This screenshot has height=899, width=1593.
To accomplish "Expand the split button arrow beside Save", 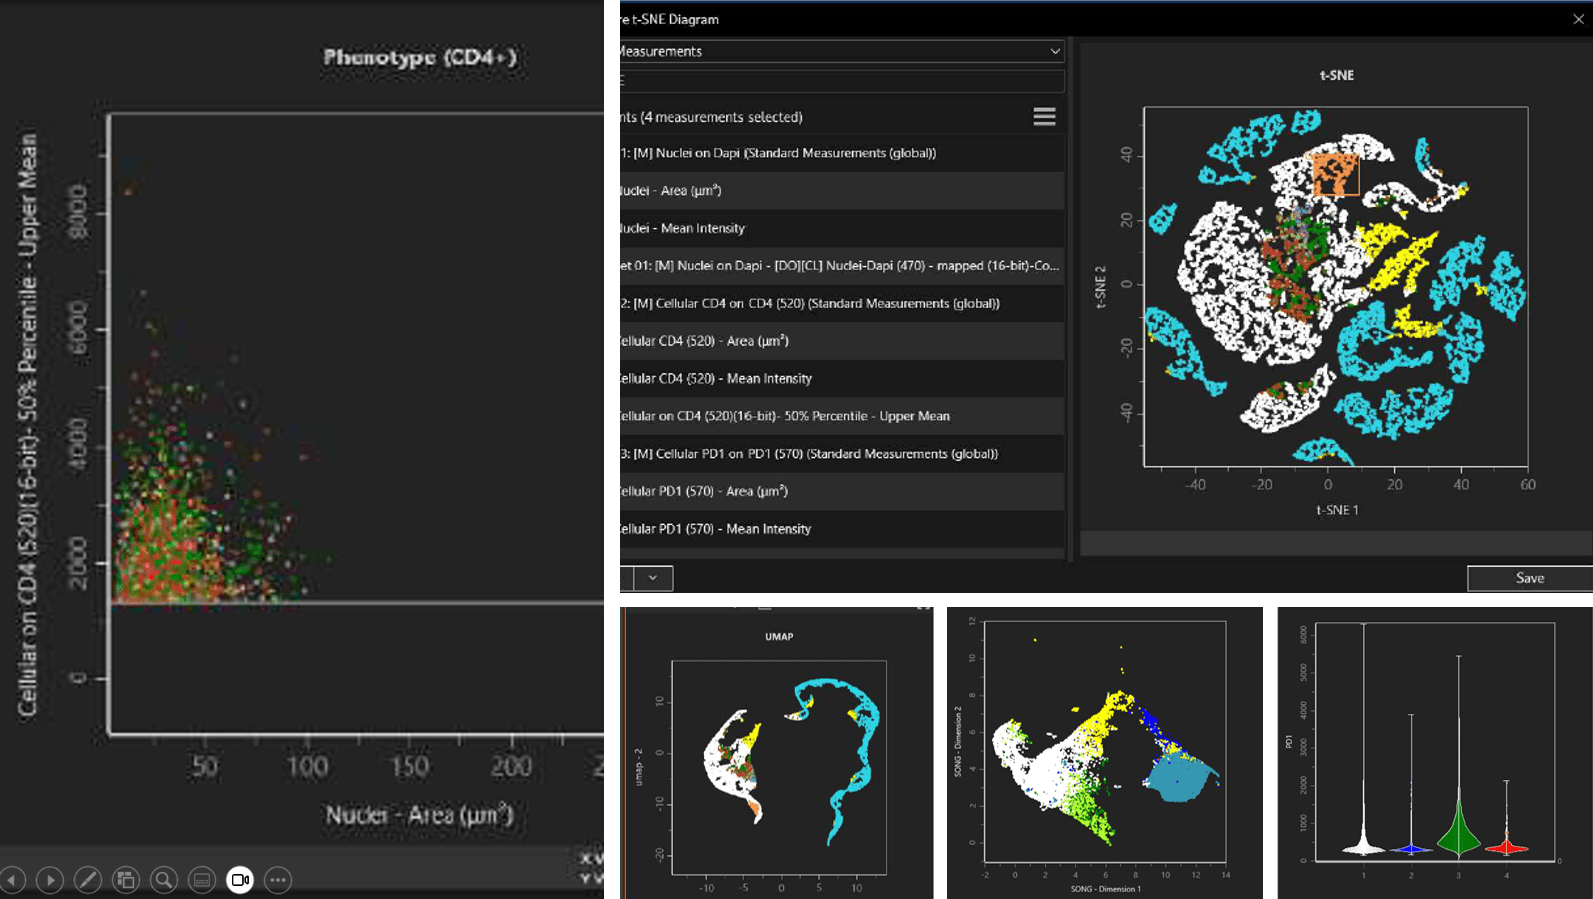I will click(x=653, y=578).
